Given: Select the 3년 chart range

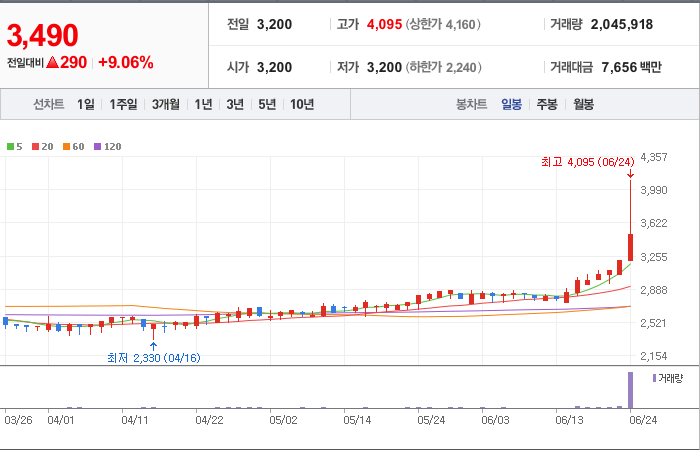Looking at the screenshot, I should click(x=235, y=104).
